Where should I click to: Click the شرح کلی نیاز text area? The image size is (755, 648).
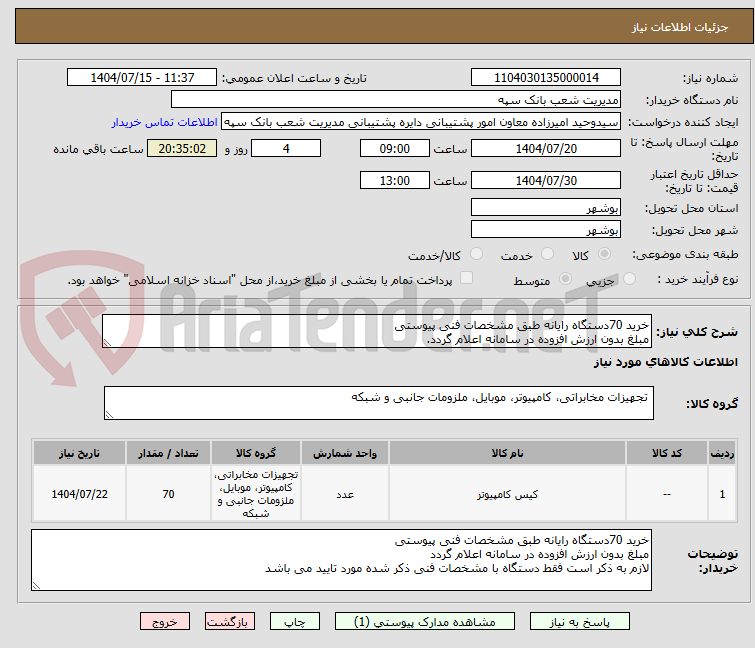[x=377, y=331]
